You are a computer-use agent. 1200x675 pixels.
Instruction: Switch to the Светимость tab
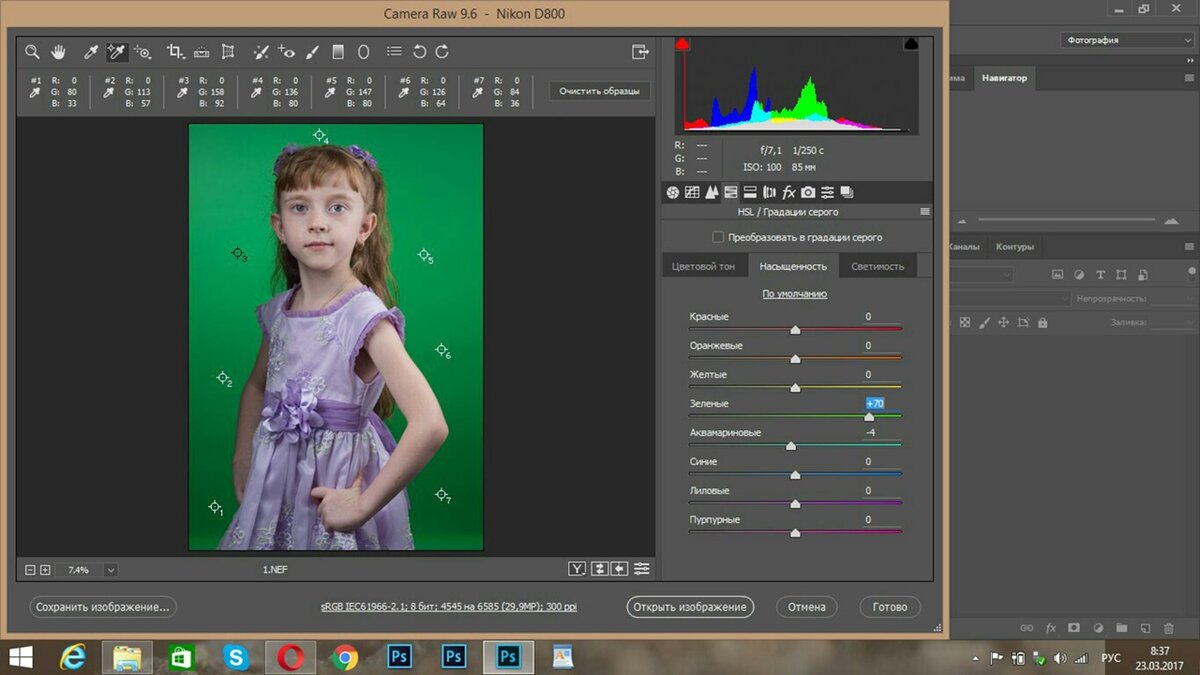tap(877, 266)
